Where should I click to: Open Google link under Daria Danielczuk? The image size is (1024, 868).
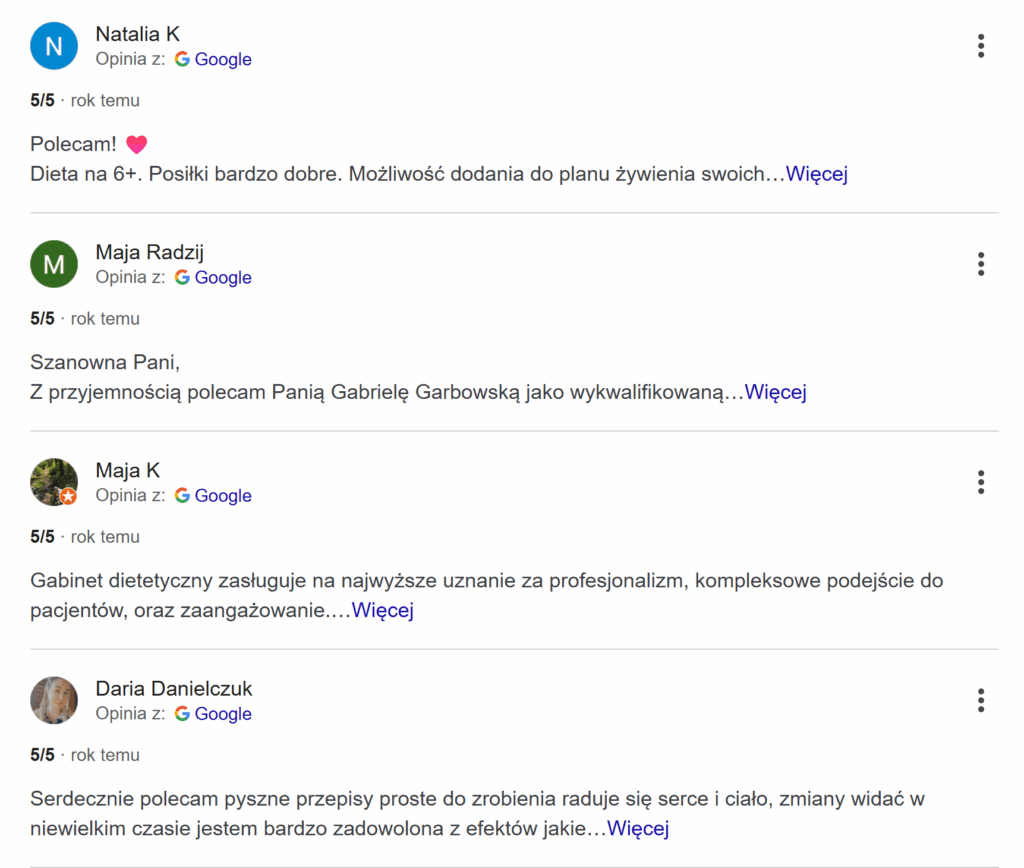(222, 714)
